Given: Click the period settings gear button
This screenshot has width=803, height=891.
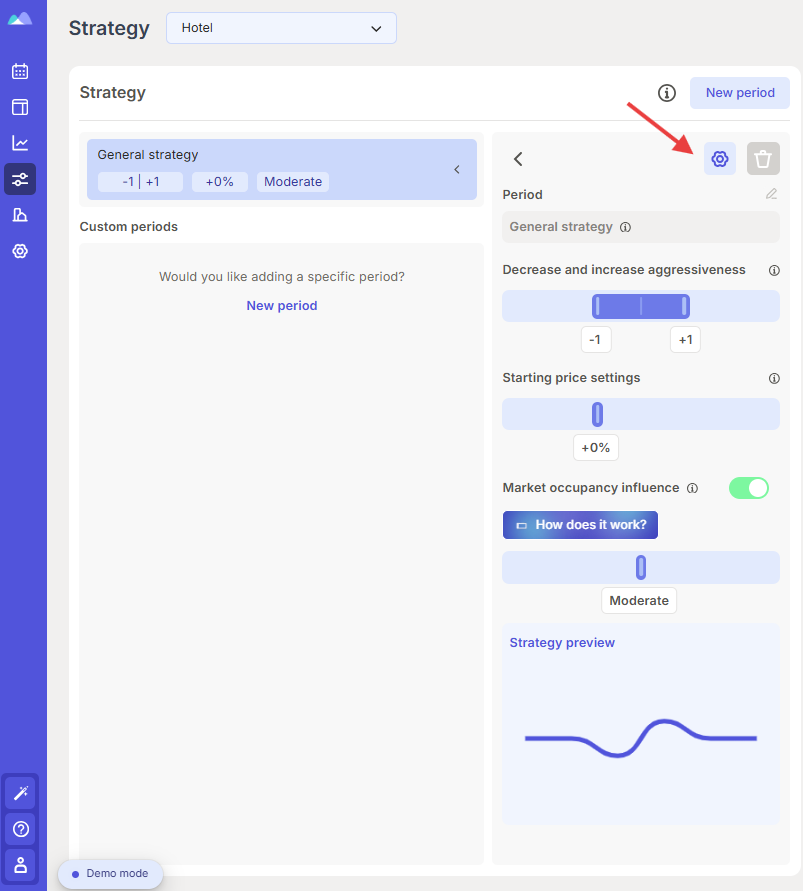Looking at the screenshot, I should (x=719, y=159).
